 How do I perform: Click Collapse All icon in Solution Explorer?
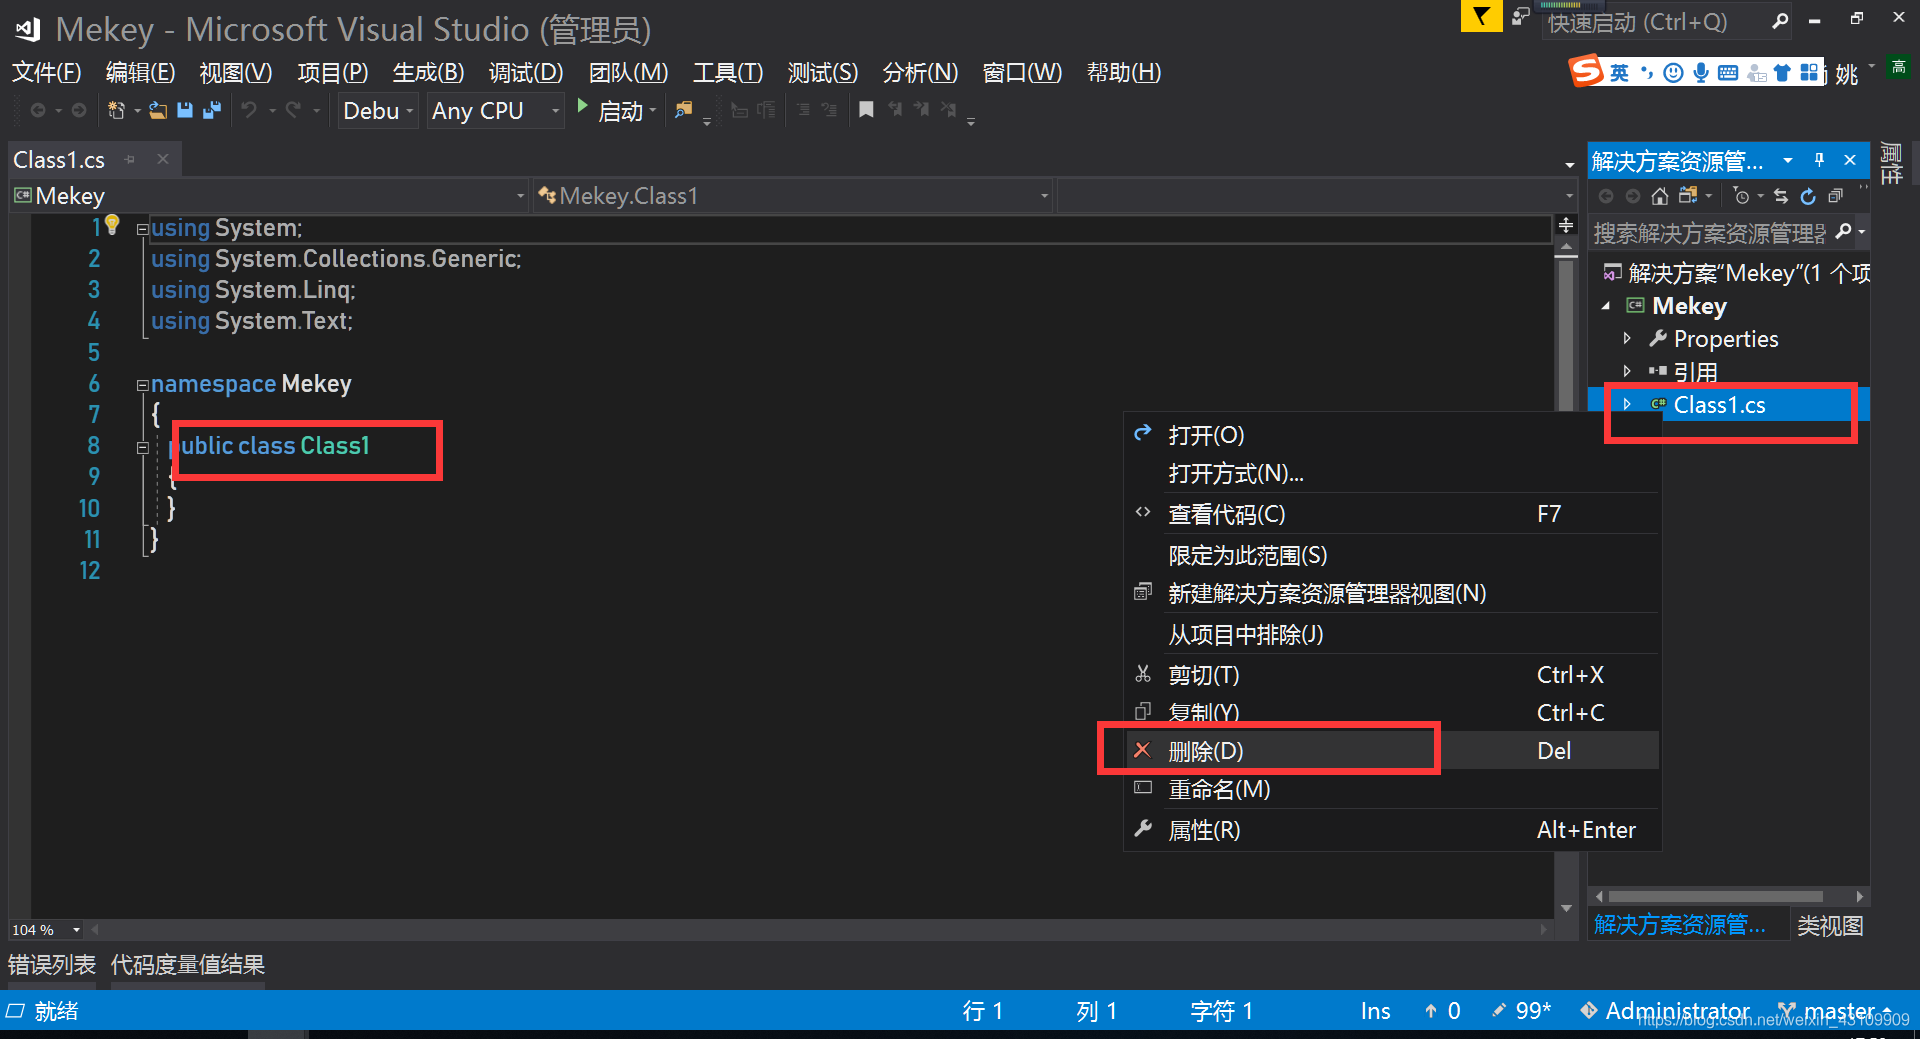point(1836,196)
